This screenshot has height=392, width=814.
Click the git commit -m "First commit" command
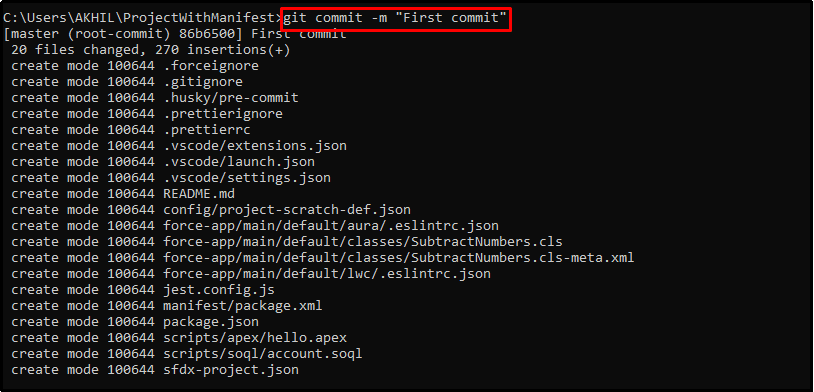coord(395,18)
